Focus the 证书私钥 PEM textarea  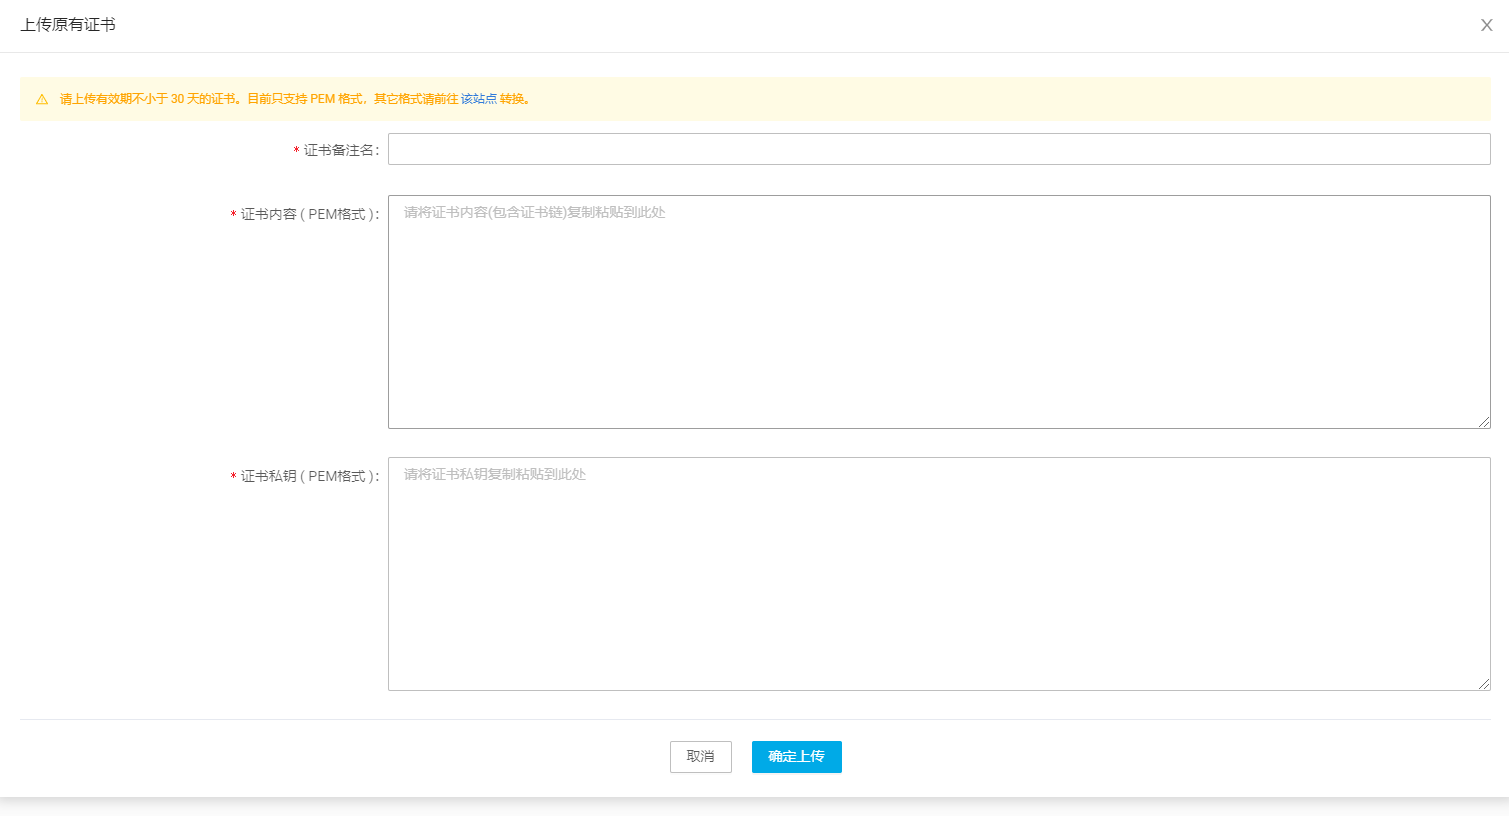coord(939,574)
